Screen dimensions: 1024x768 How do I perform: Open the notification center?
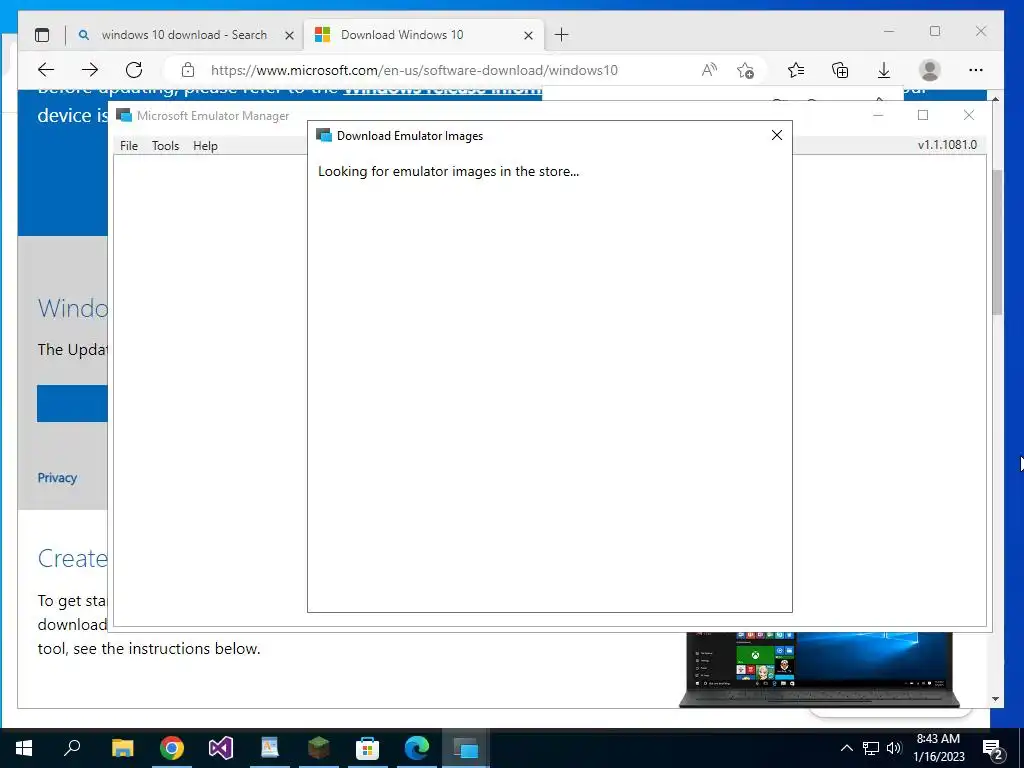(993, 748)
